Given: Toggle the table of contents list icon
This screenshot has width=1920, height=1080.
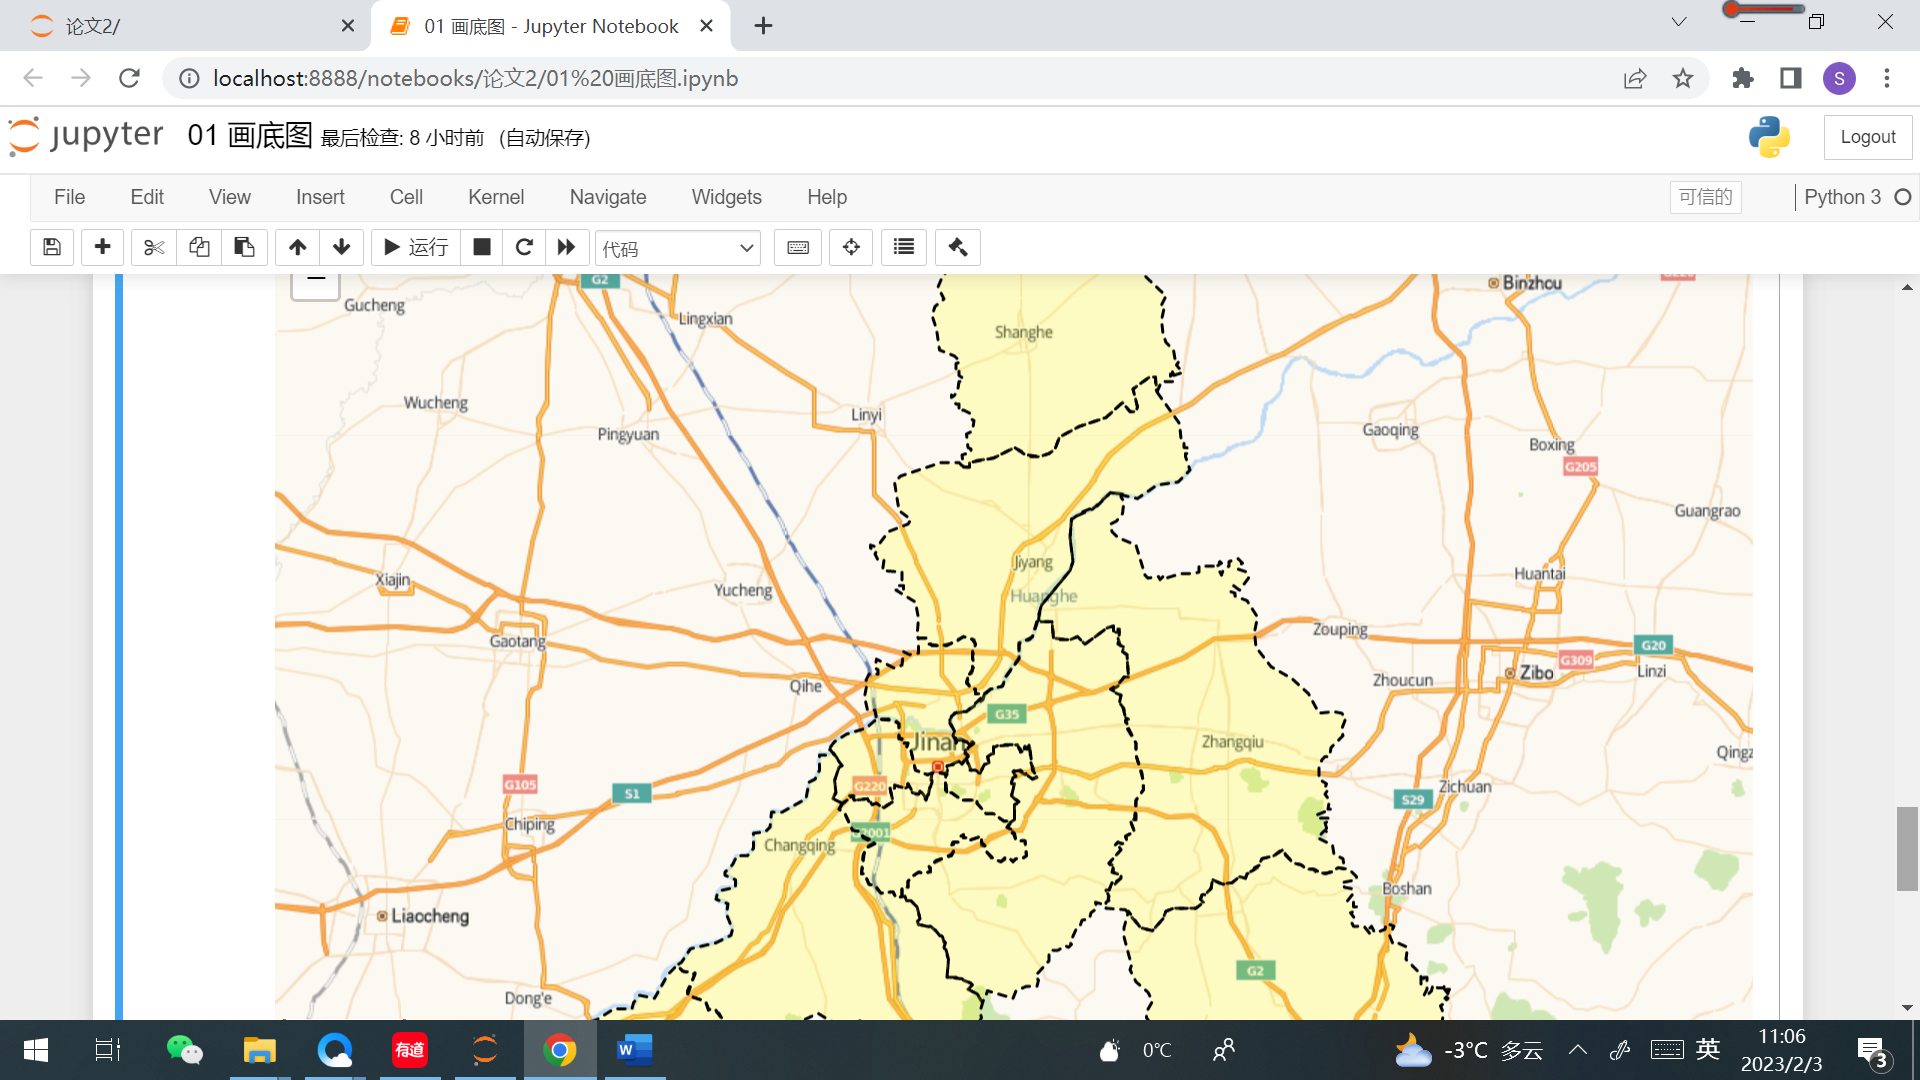Looking at the screenshot, I should click(x=904, y=247).
